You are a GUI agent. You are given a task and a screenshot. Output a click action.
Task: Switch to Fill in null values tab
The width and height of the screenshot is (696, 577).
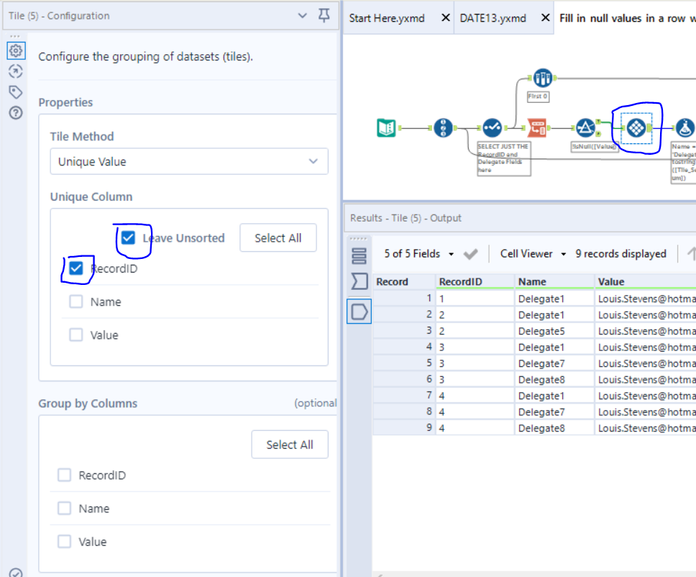[627, 18]
